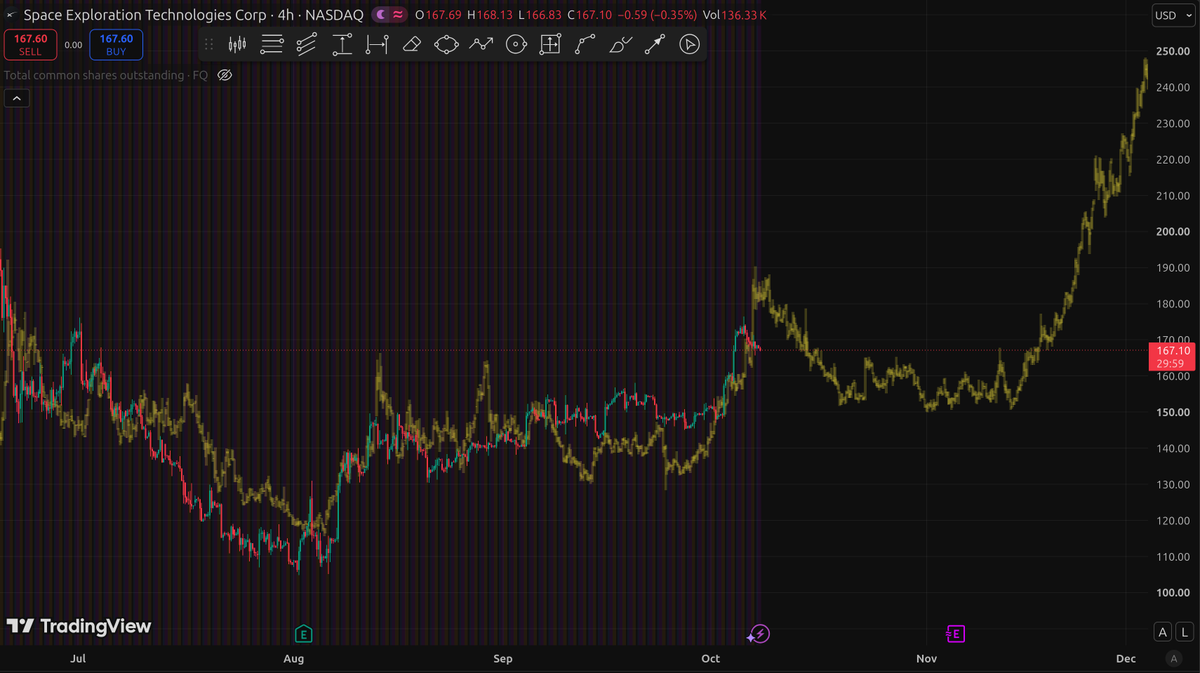Open the USD currency dropdown

1171,15
